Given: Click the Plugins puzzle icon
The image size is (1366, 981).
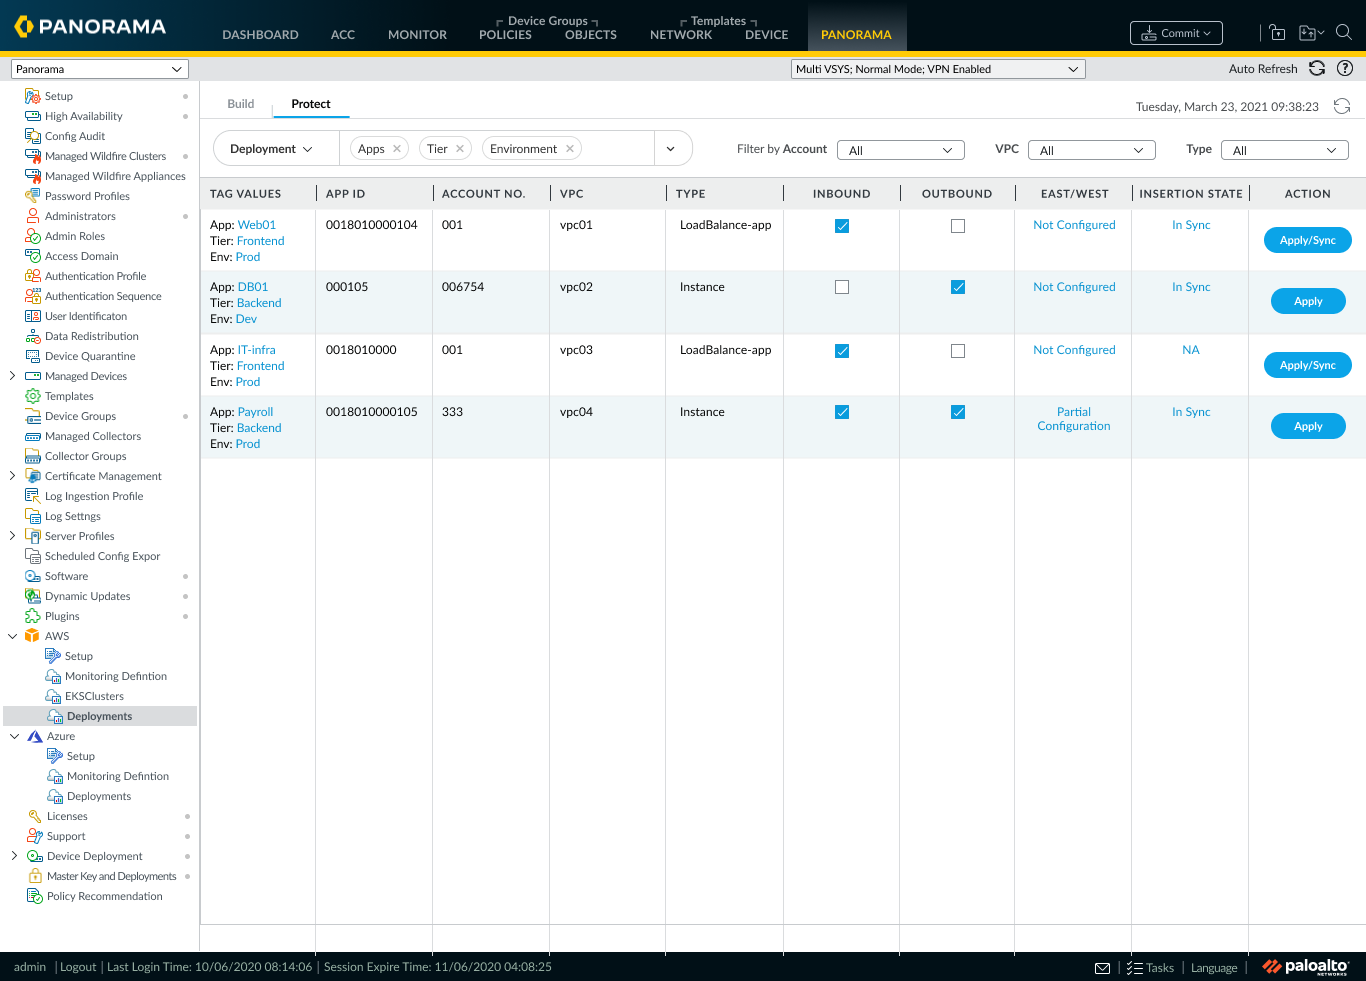Looking at the screenshot, I should (x=33, y=616).
